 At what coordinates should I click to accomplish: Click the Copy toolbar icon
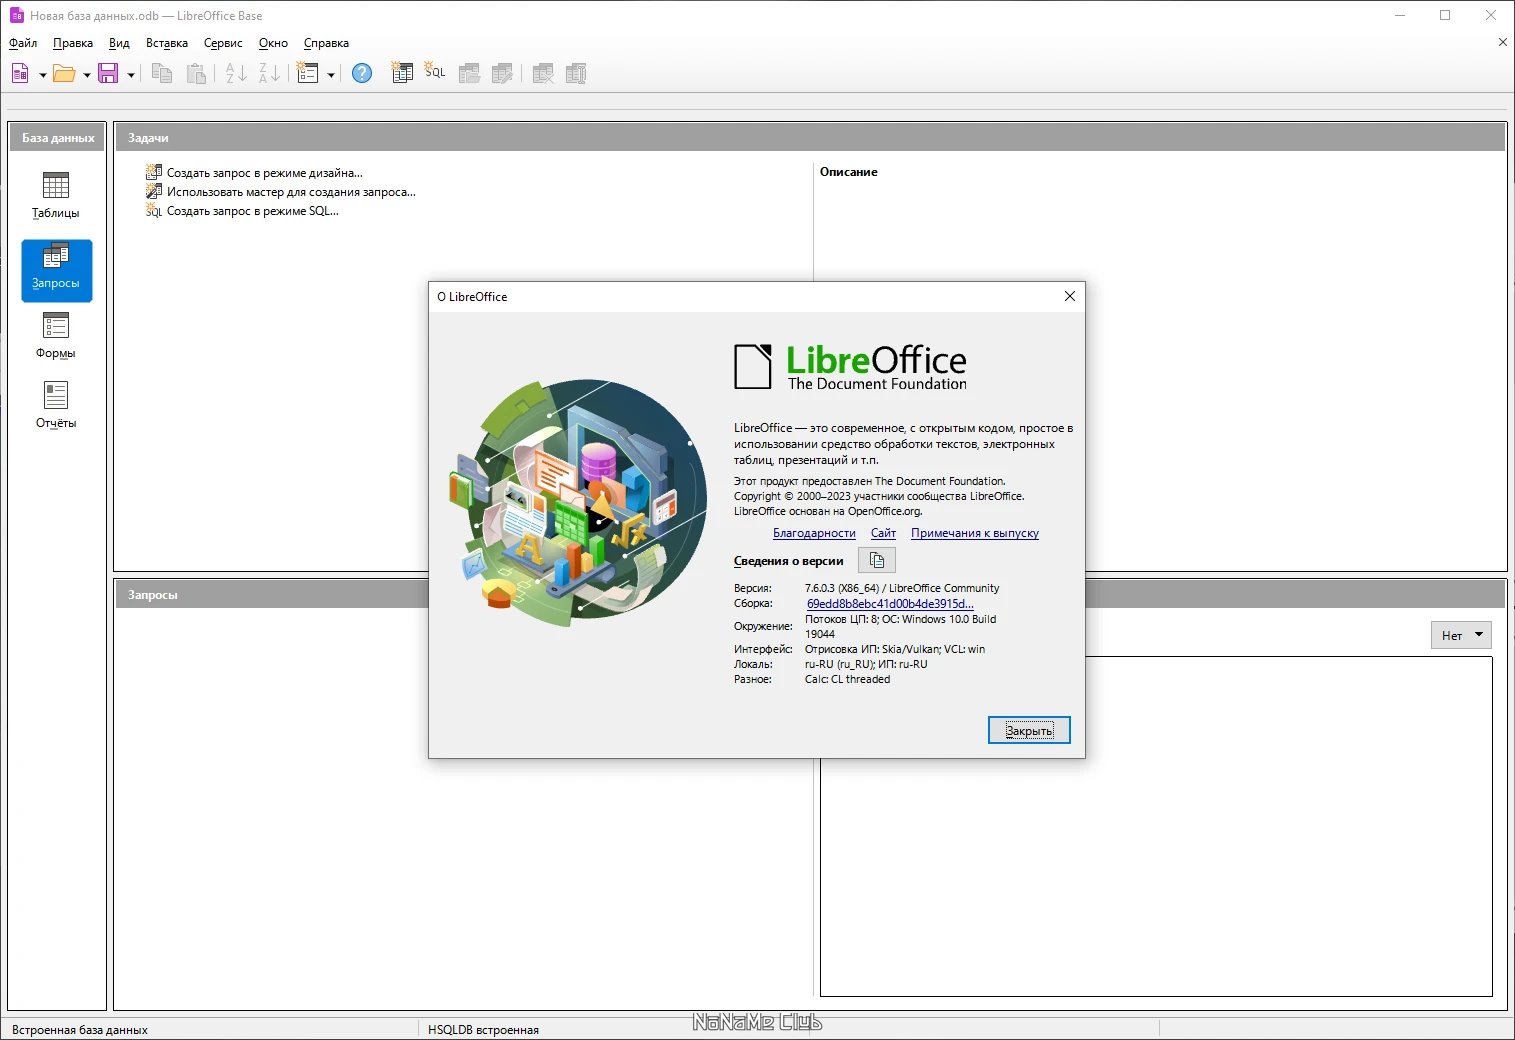point(162,73)
